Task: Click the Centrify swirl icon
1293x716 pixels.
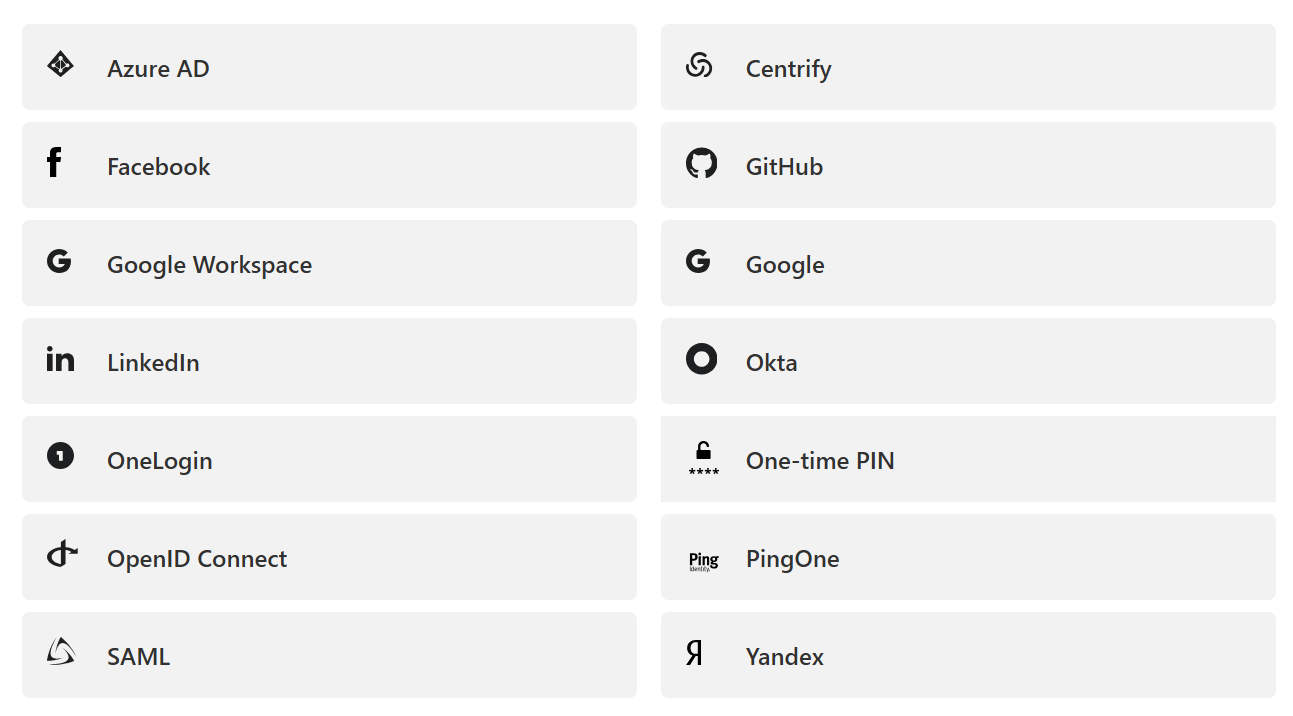Action: [x=699, y=66]
